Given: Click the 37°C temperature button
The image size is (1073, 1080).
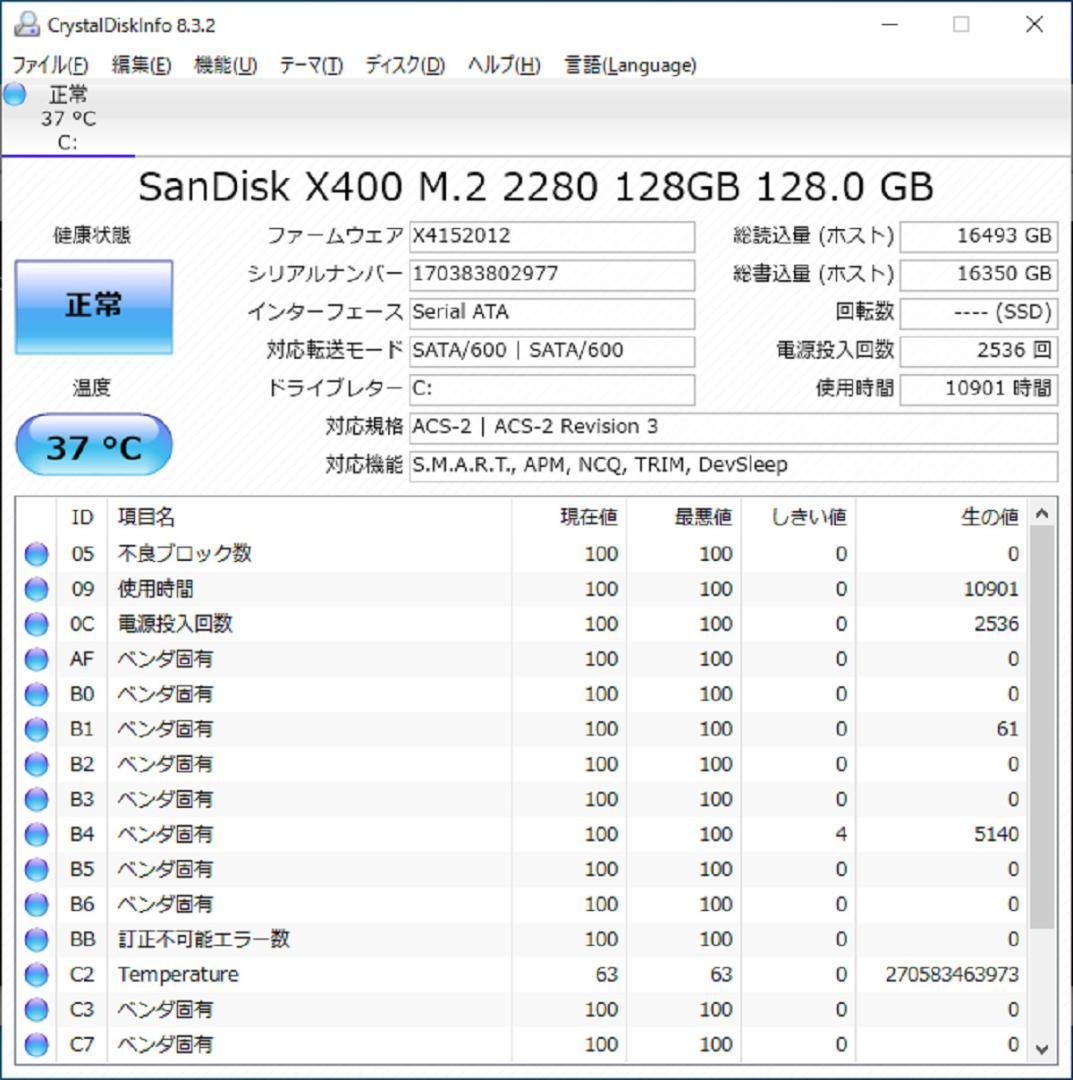Looking at the screenshot, I should [94, 443].
